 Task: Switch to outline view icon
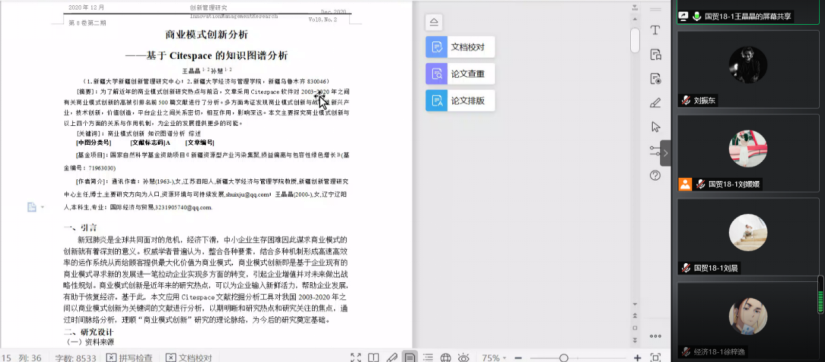tap(428, 358)
